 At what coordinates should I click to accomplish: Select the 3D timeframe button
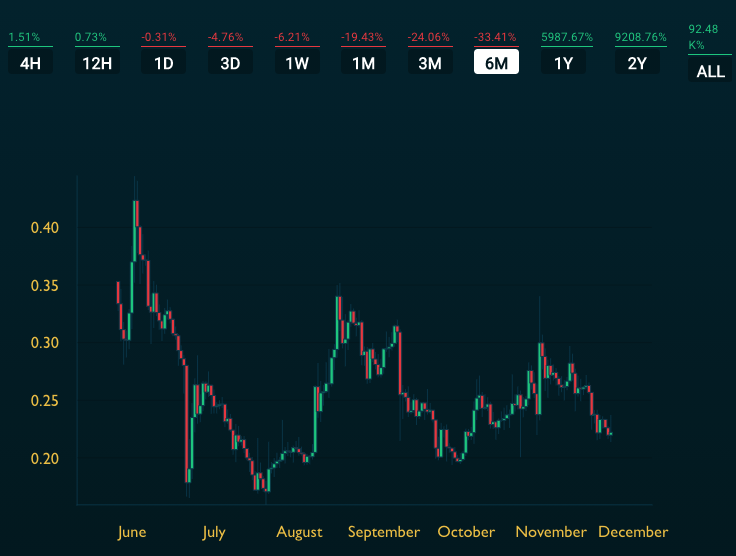(x=230, y=63)
